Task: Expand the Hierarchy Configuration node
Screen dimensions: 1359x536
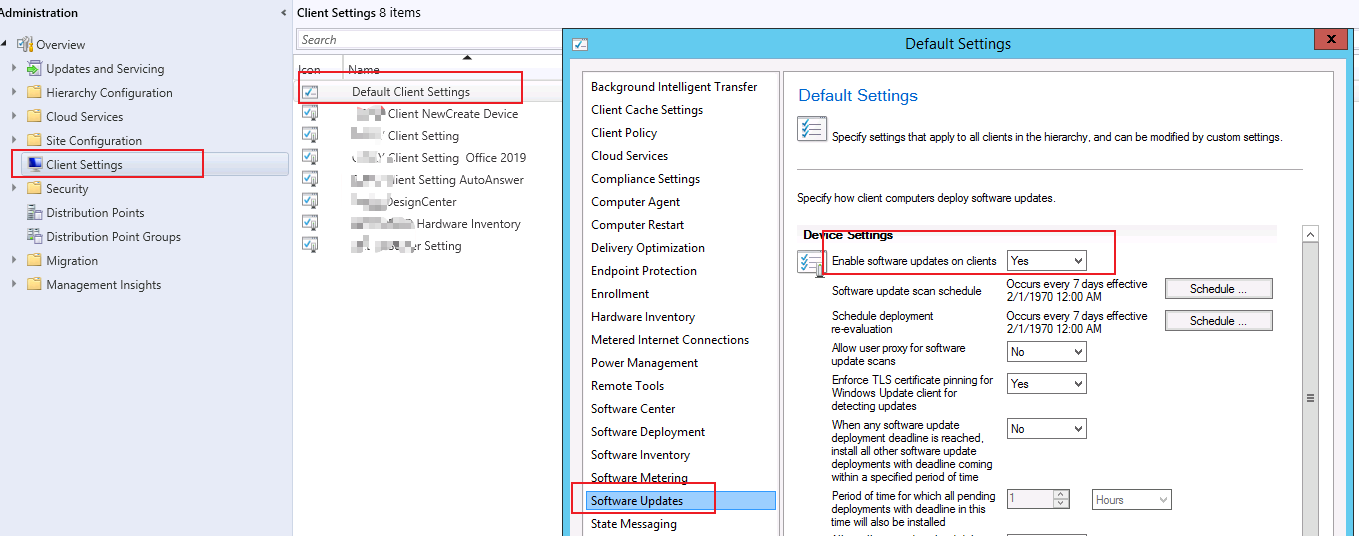Action: point(14,92)
